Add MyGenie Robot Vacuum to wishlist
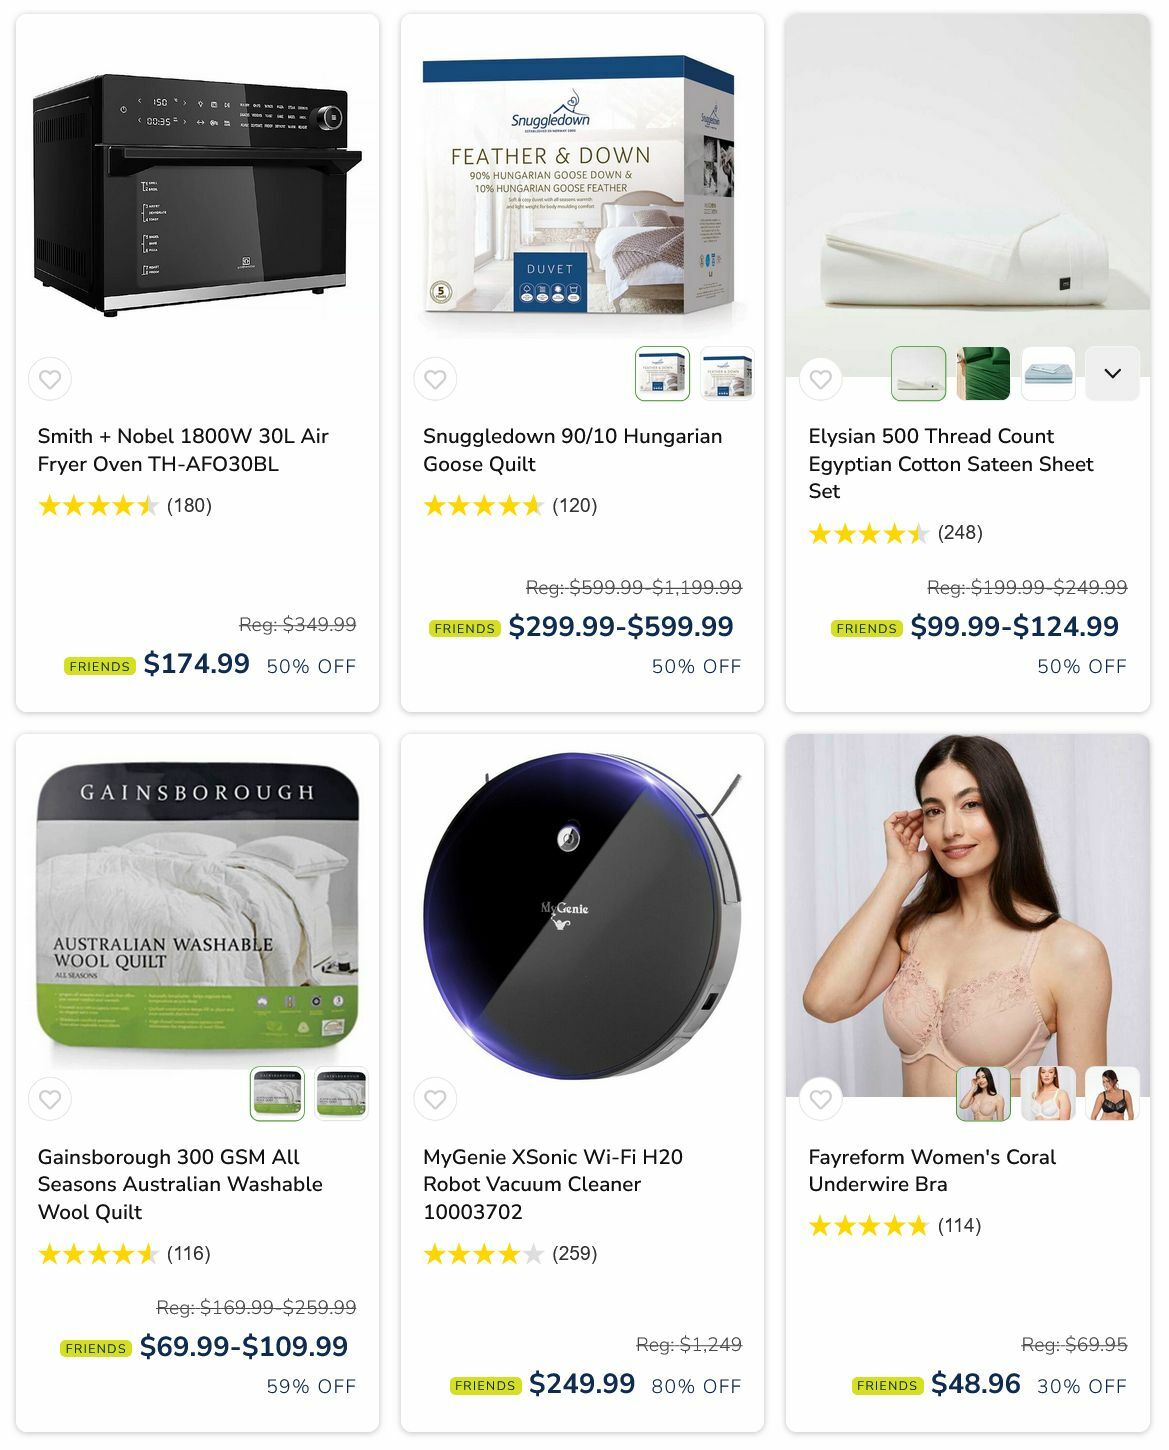The width and height of the screenshot is (1169, 1450). coord(435,1099)
